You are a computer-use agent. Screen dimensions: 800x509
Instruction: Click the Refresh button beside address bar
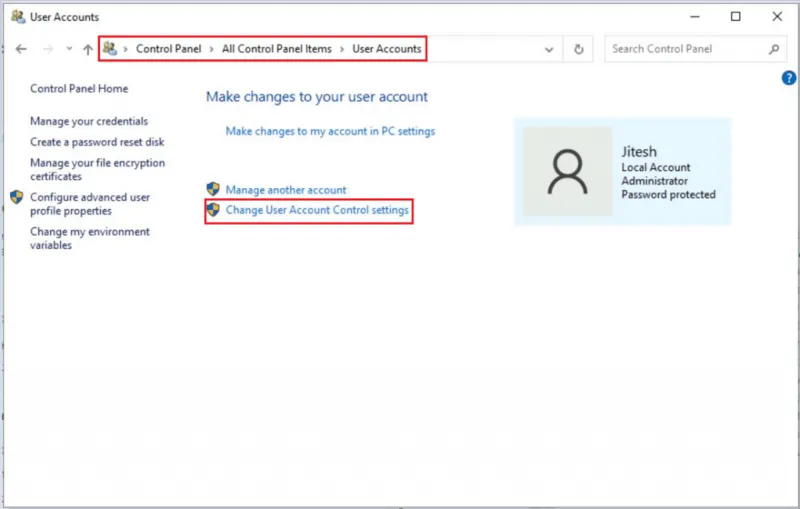coord(579,49)
